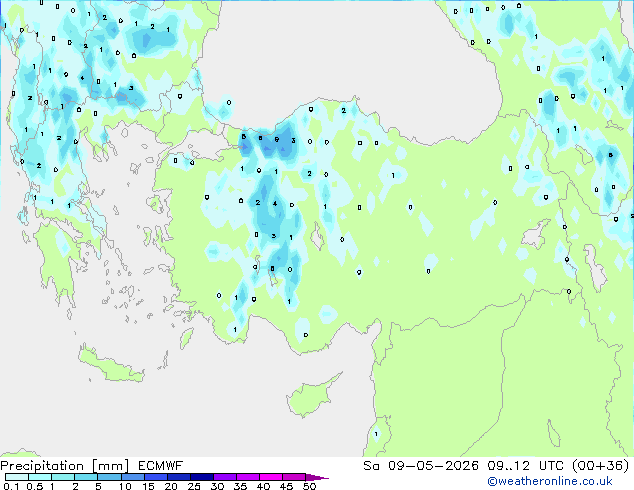Click the legend scale label '0.1'
This screenshot has height=490, width=634.
pyautogui.click(x=11, y=486)
